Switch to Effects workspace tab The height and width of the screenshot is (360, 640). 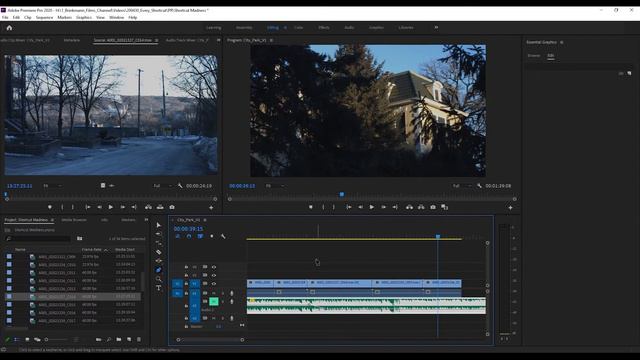324,27
